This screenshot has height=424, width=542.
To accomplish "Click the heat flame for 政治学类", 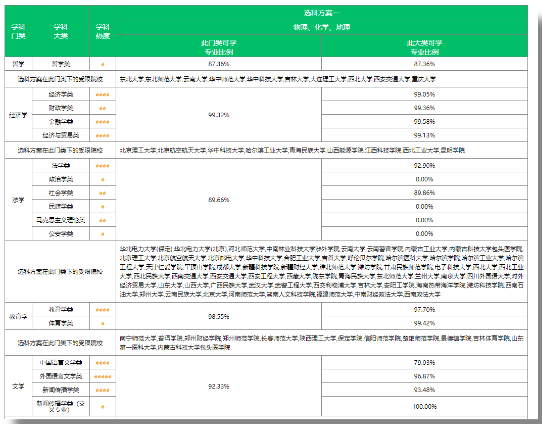I will click(102, 180).
